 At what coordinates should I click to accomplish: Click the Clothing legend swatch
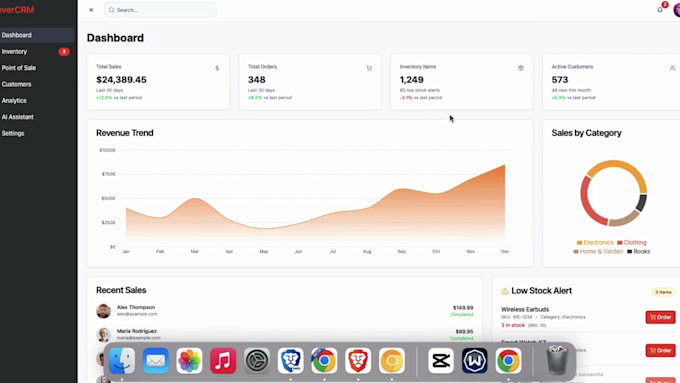coord(620,243)
